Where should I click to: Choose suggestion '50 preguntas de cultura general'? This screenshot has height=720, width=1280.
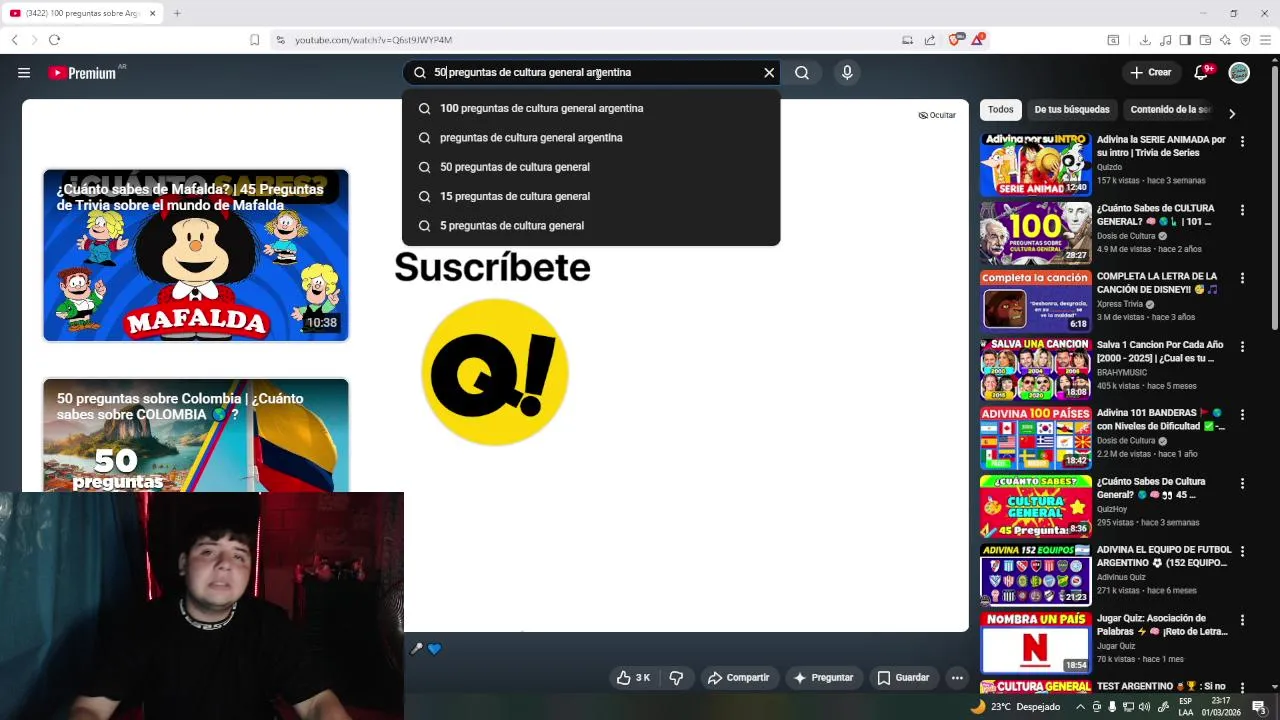click(x=591, y=167)
